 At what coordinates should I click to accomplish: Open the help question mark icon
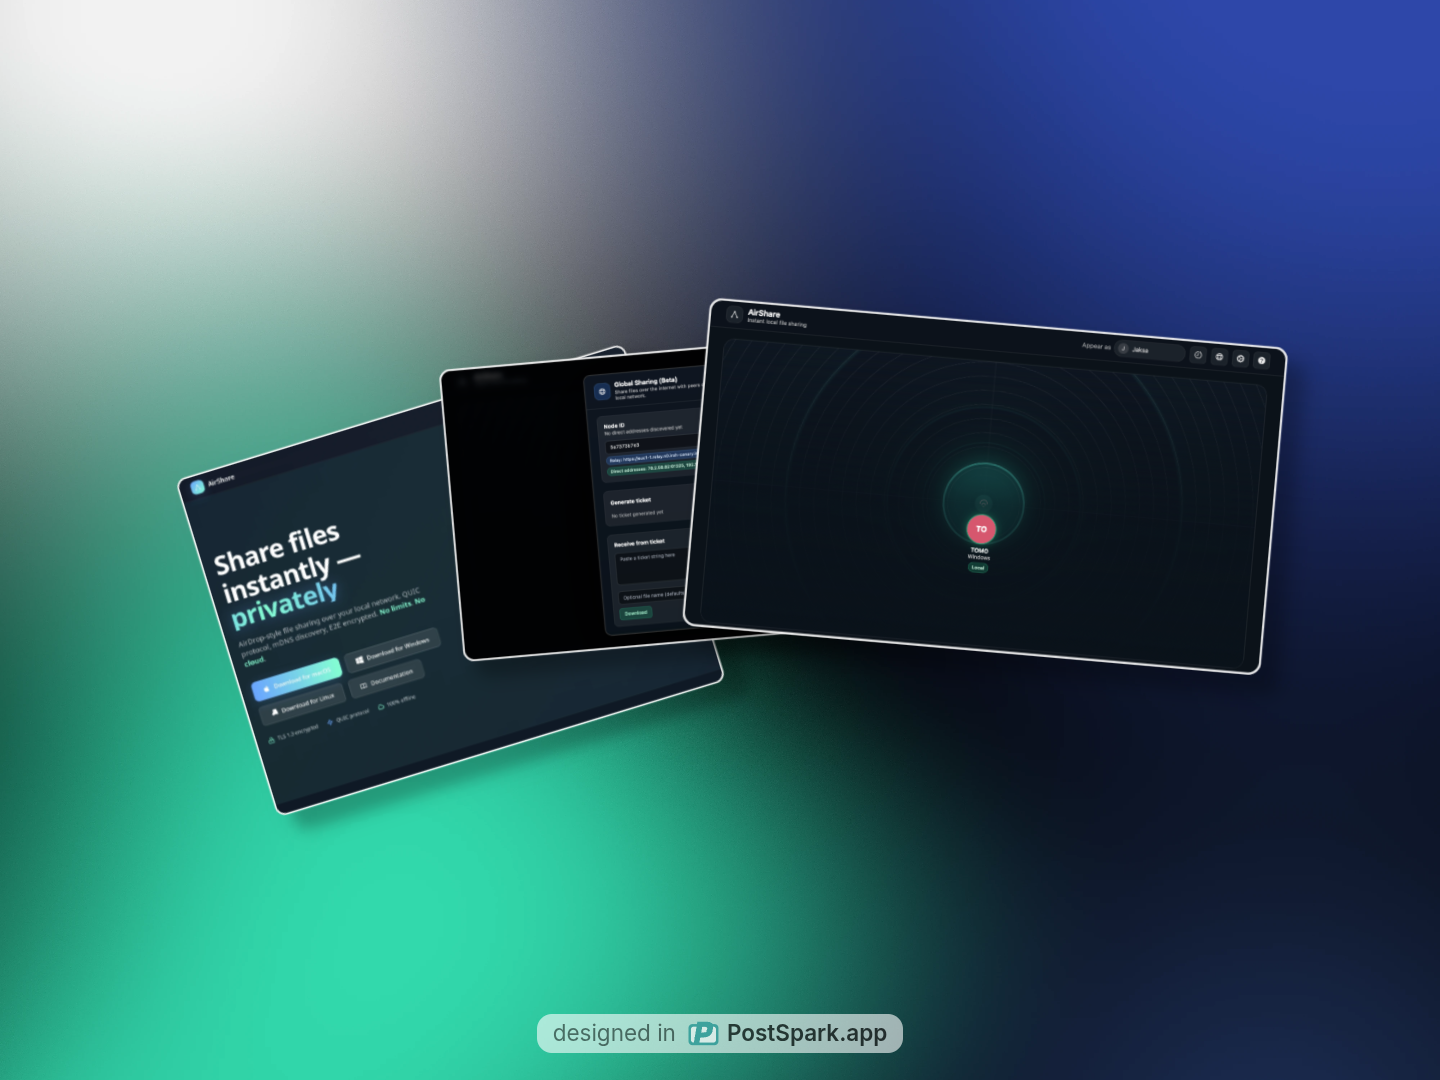coord(1262,361)
